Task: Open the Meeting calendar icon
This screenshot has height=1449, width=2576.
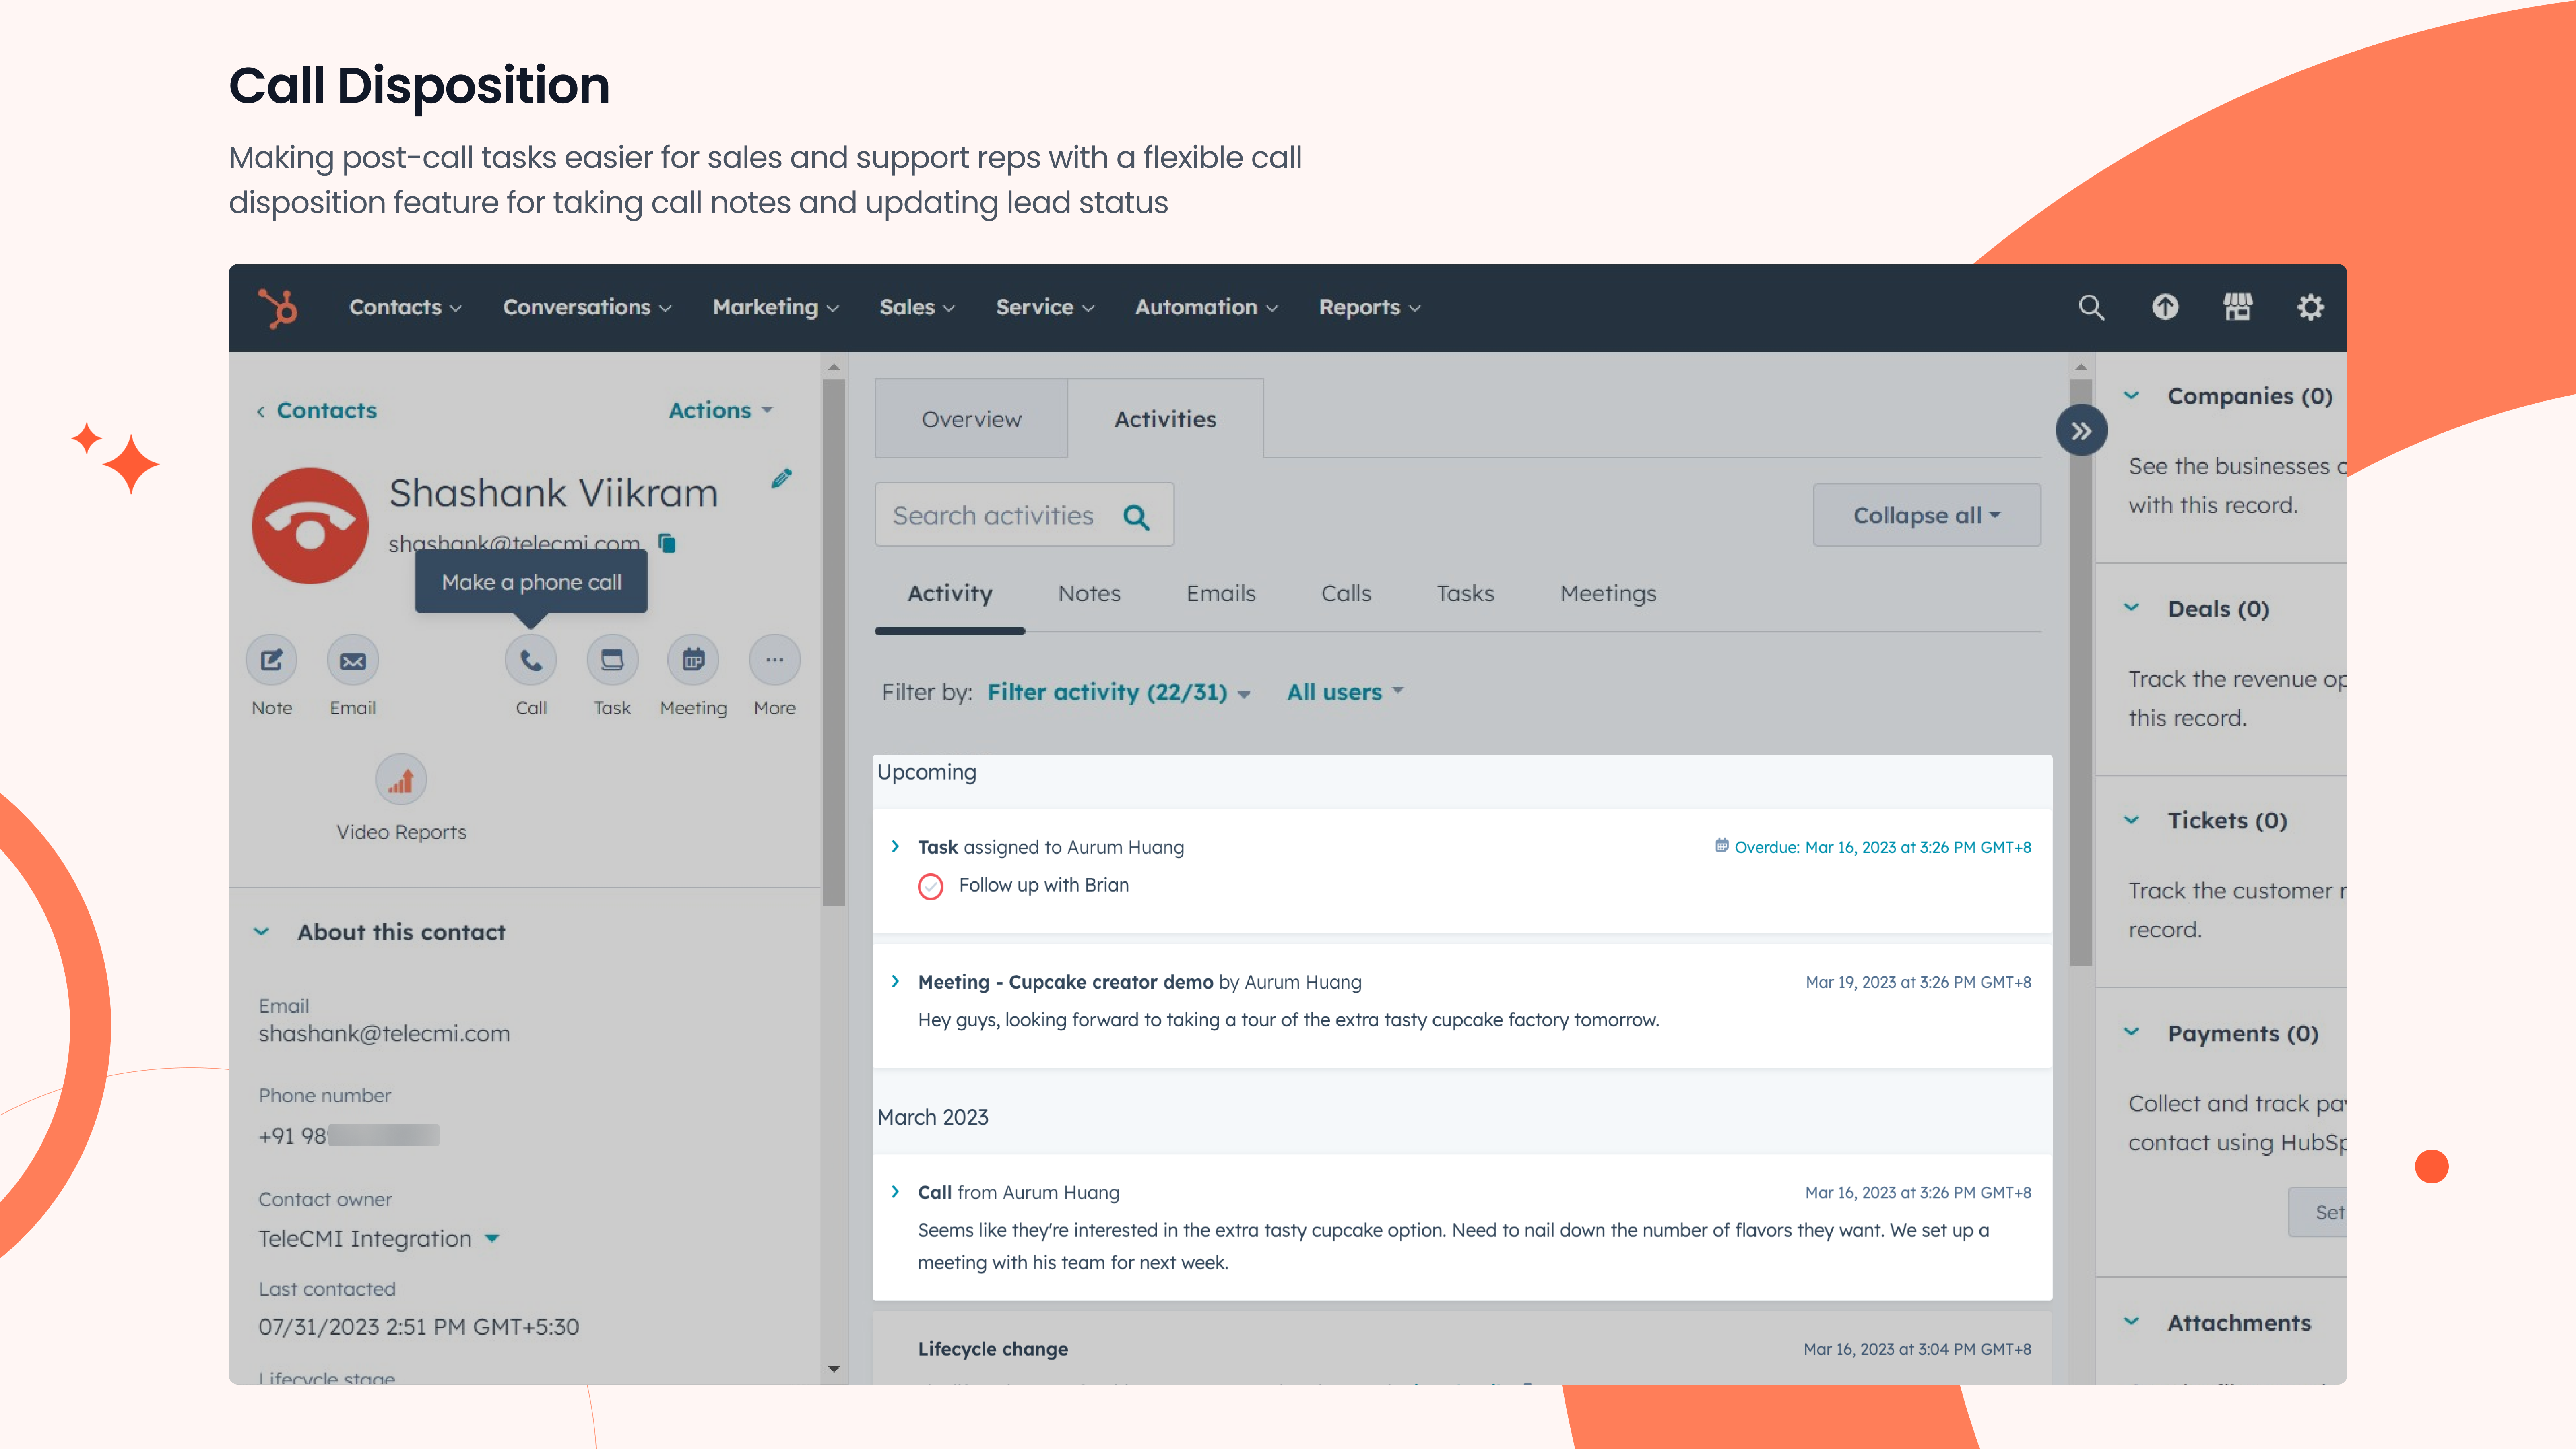Action: [x=693, y=660]
